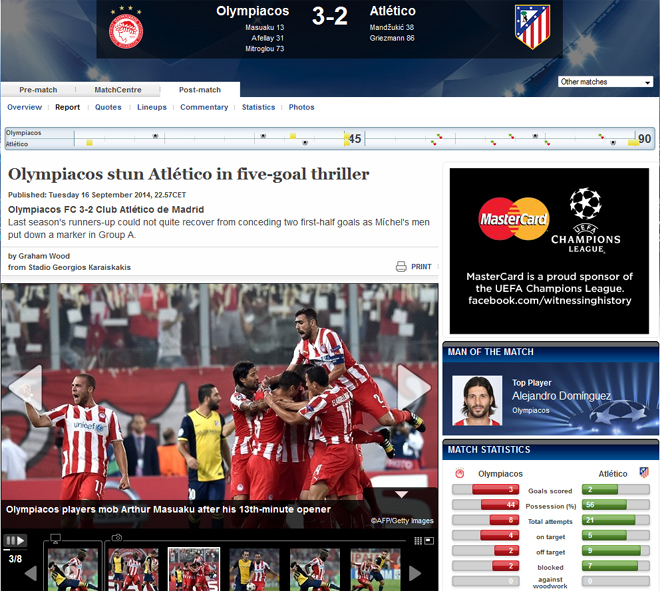Image resolution: width=660 pixels, height=591 pixels.
Task: Open the match Statistics link
Action: coord(258,107)
